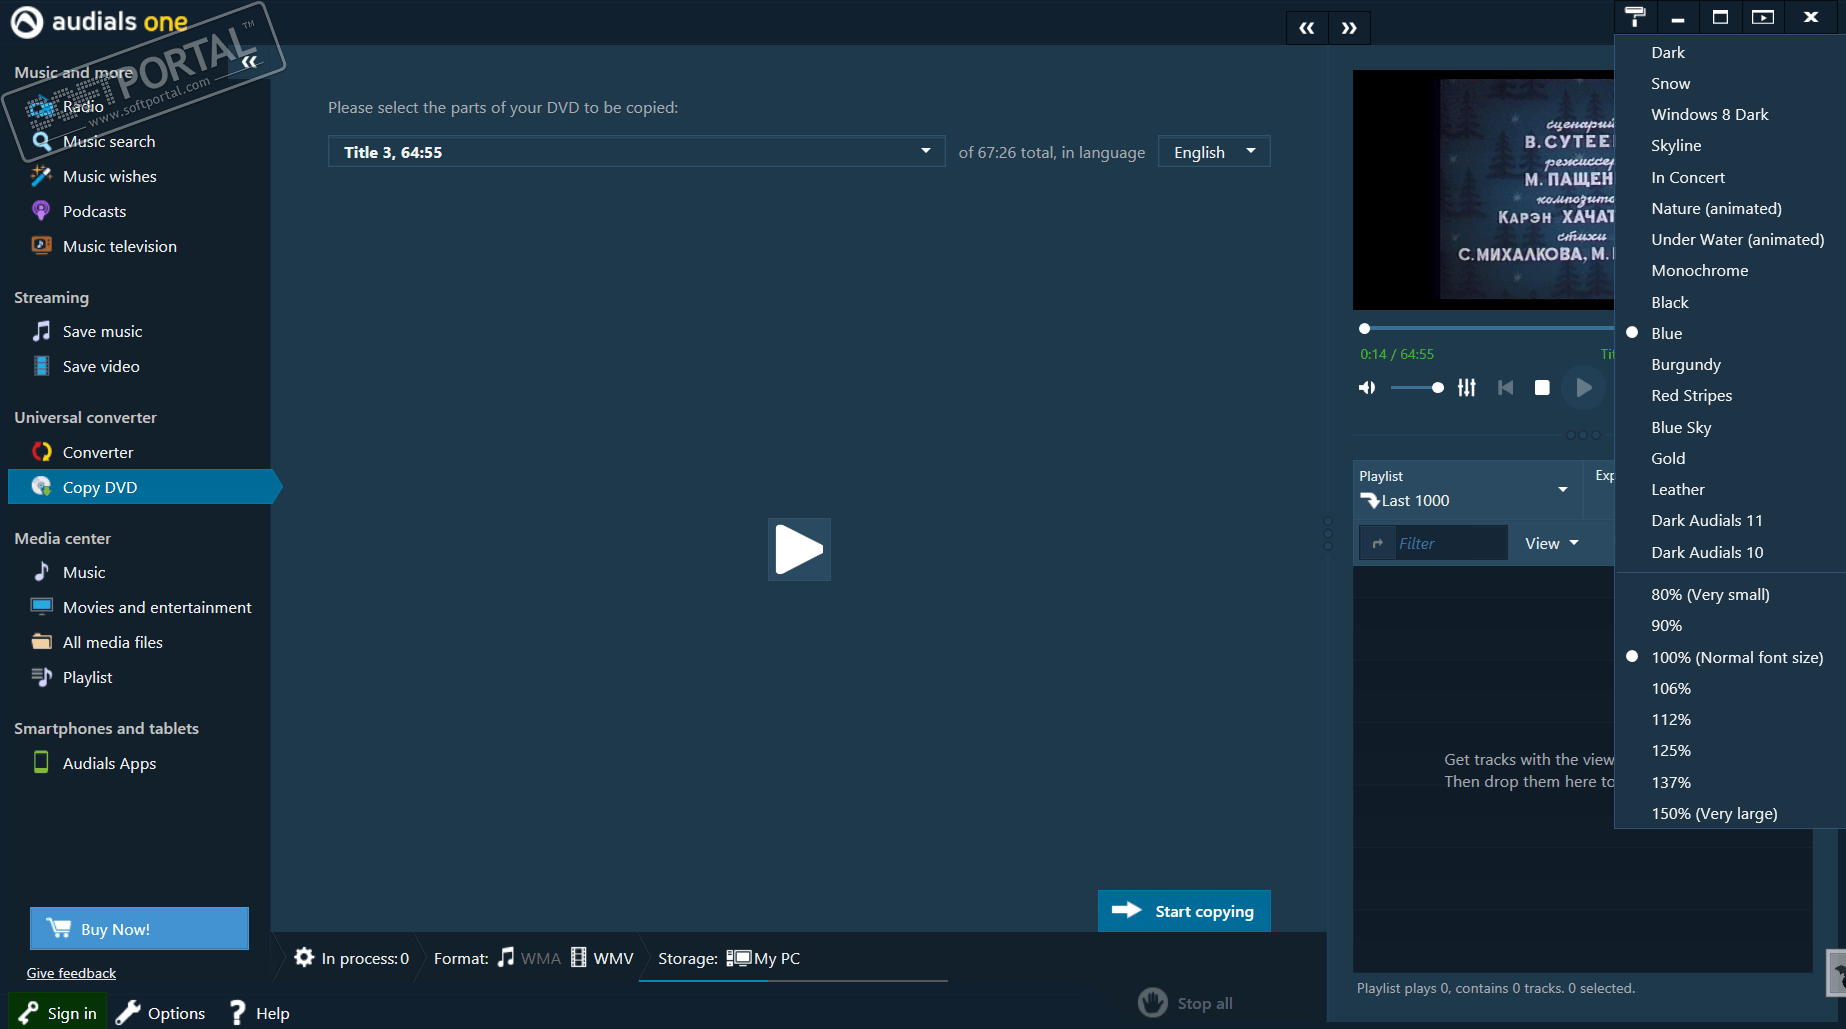Image resolution: width=1846 pixels, height=1029 pixels.
Task: Open the Title 3, 64:55 dropdown
Action: (x=636, y=152)
